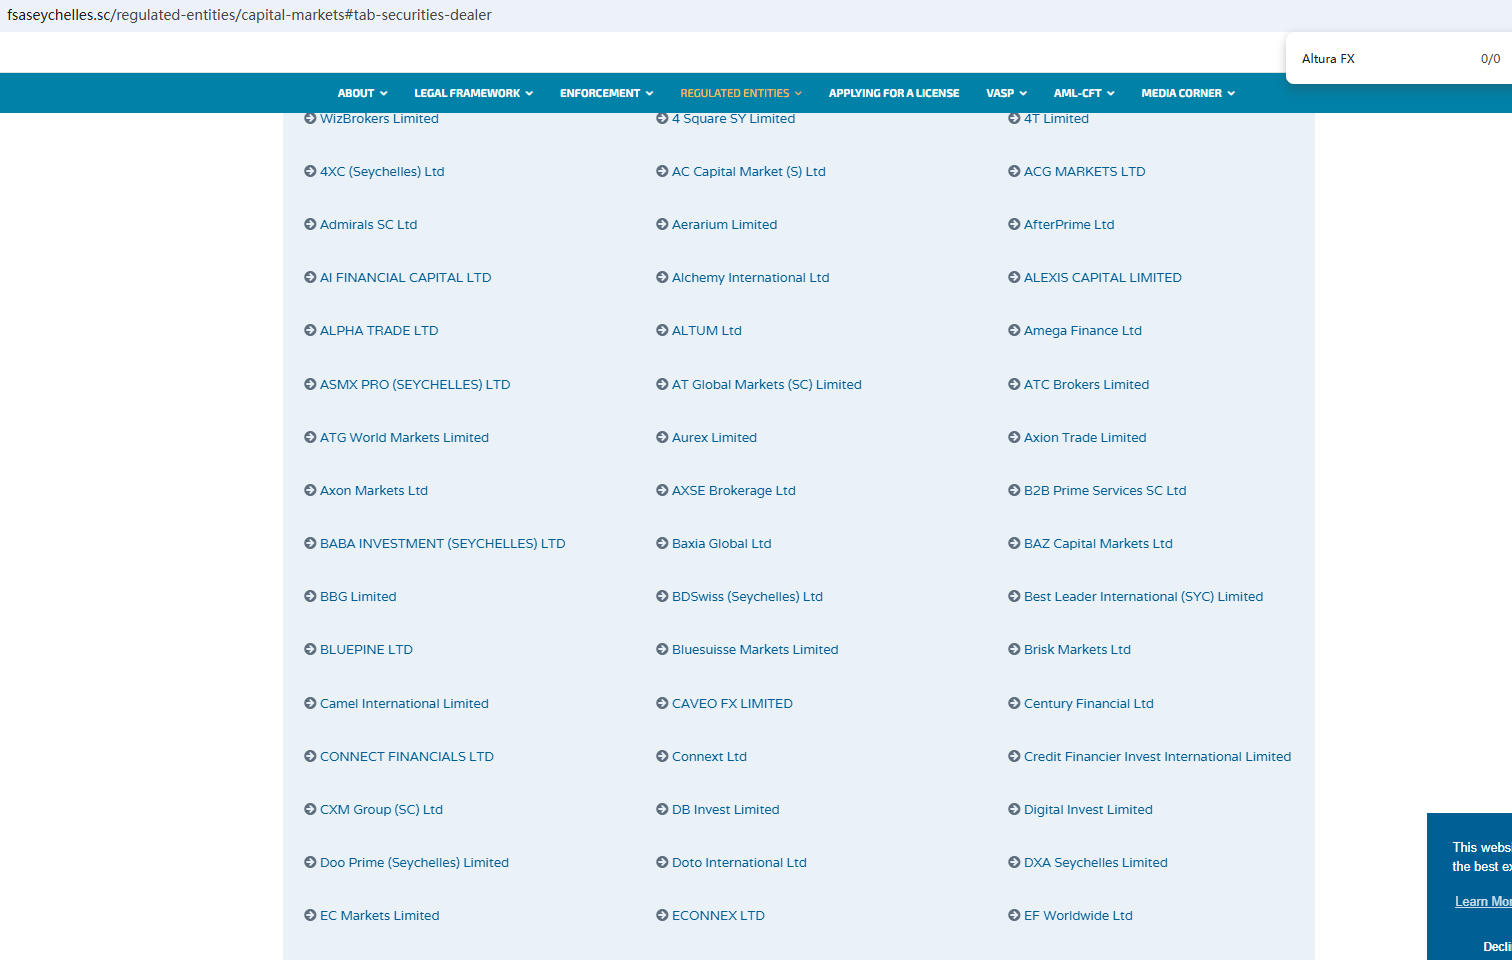Click arrow icon next to ASMX PRO (SEYCHELLES) LTD
The image size is (1512, 960).
coord(310,384)
